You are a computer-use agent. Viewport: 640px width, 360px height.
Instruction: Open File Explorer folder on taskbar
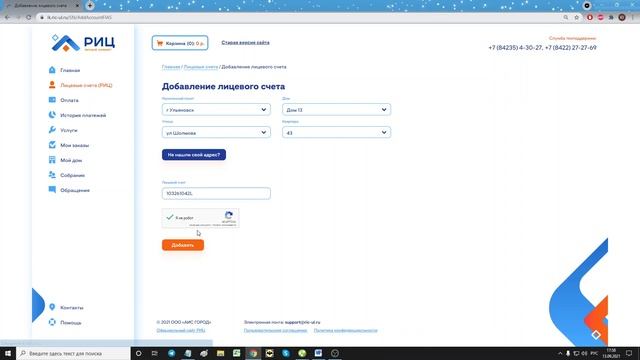pos(220,353)
